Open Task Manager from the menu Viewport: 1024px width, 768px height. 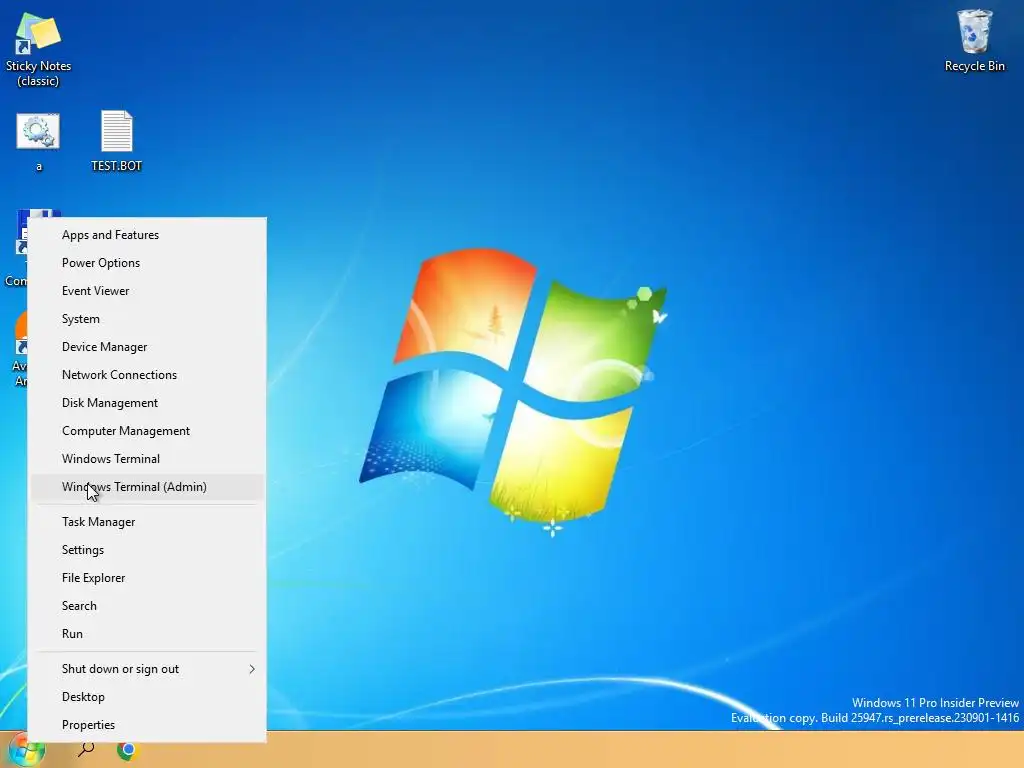pyautogui.click(x=148, y=522)
